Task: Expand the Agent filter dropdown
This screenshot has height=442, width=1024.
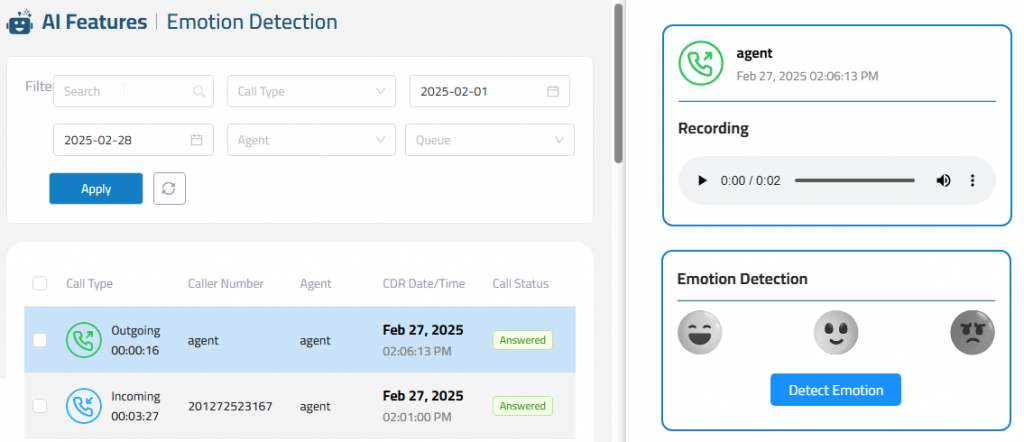Action: [x=312, y=140]
